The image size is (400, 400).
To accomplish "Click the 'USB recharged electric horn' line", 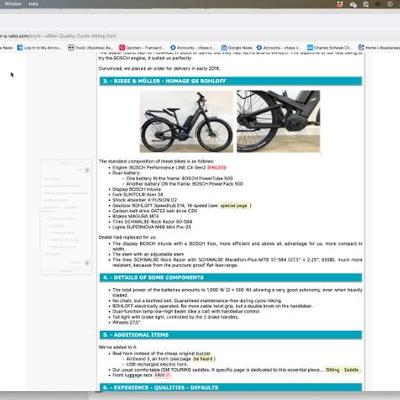I will 157,364.
